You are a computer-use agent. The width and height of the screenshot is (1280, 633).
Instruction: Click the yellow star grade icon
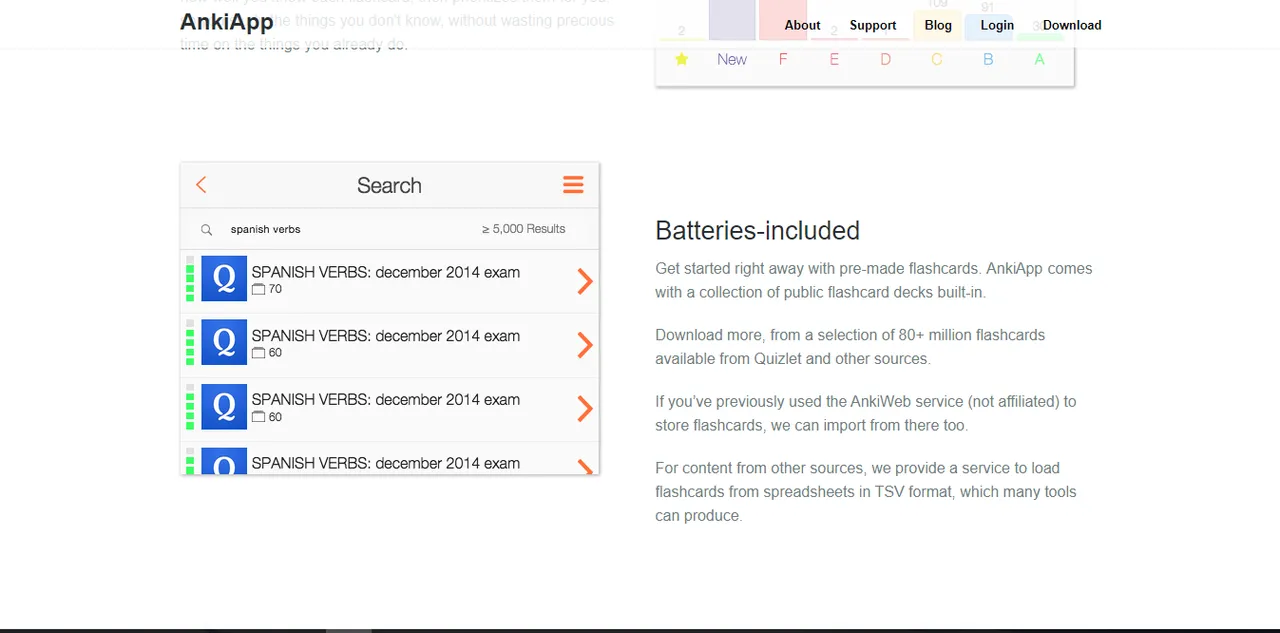[x=682, y=59]
